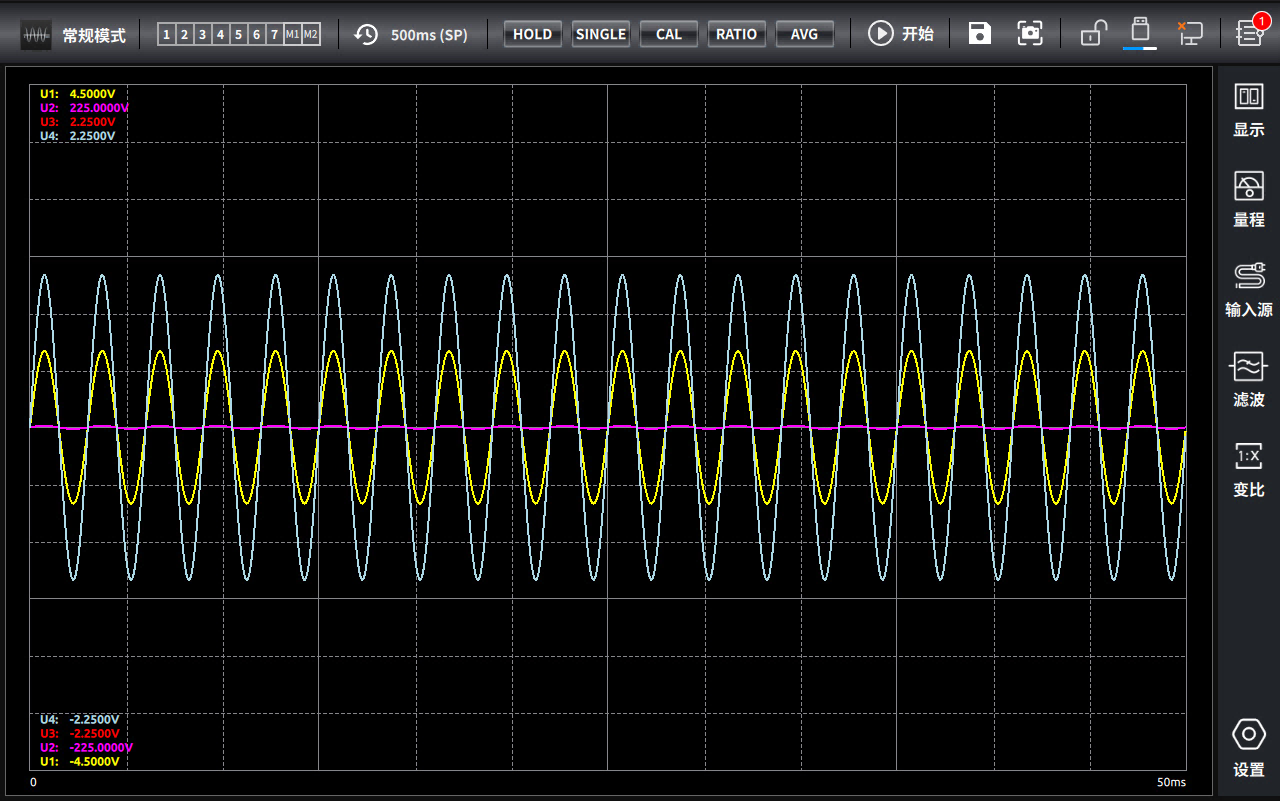Image resolution: width=1280 pixels, height=801 pixels.
Task: Toggle channel 3 indicator
Action: tap(202, 35)
